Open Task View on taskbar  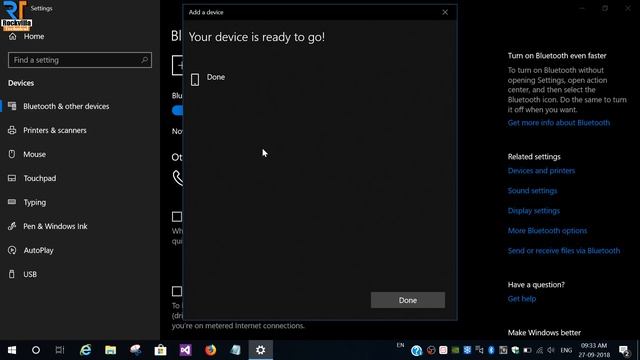click(60, 350)
